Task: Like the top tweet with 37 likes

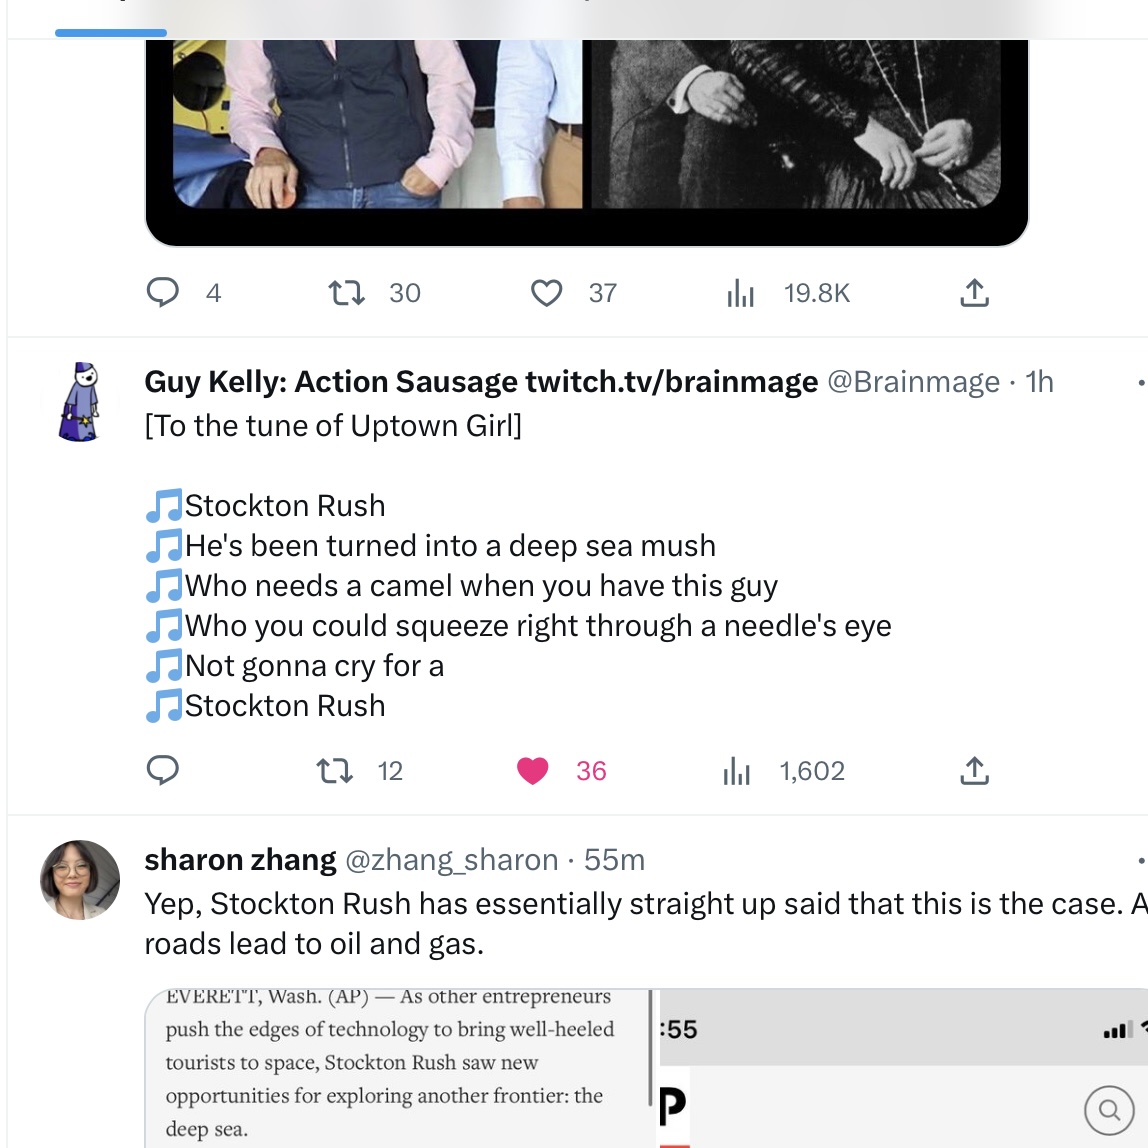Action: 546,293
